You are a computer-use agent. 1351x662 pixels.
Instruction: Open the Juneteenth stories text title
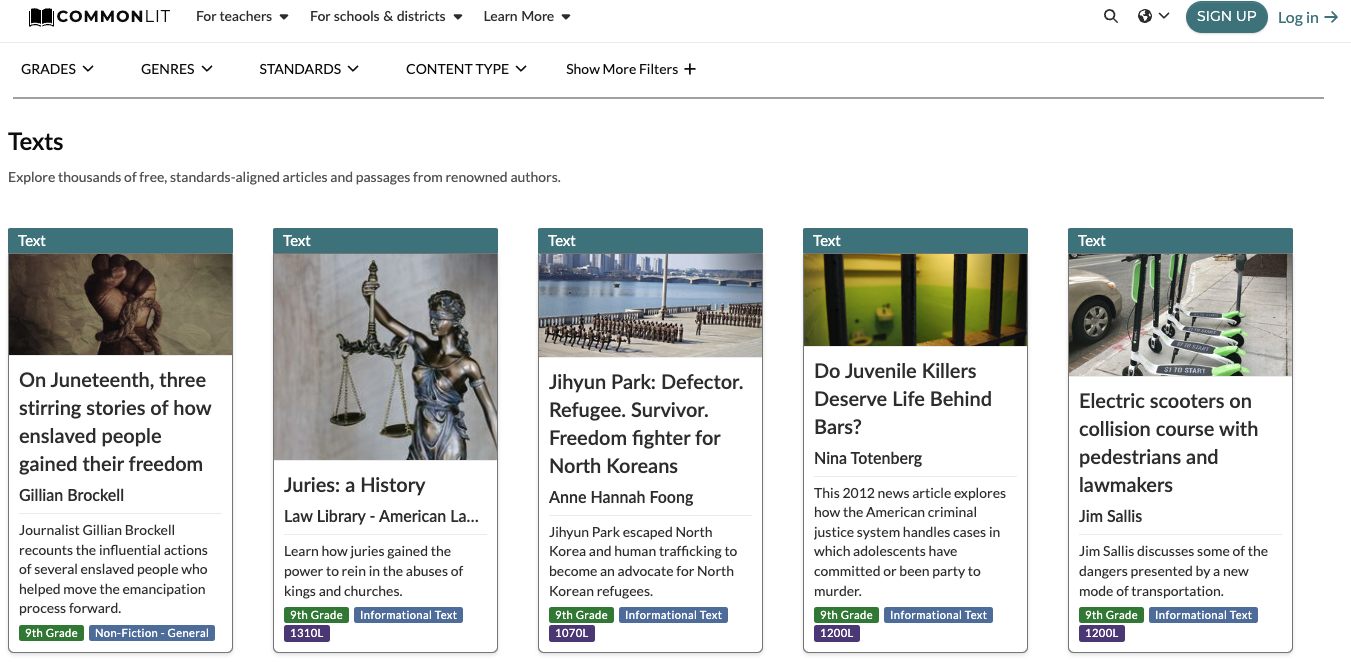pos(115,422)
